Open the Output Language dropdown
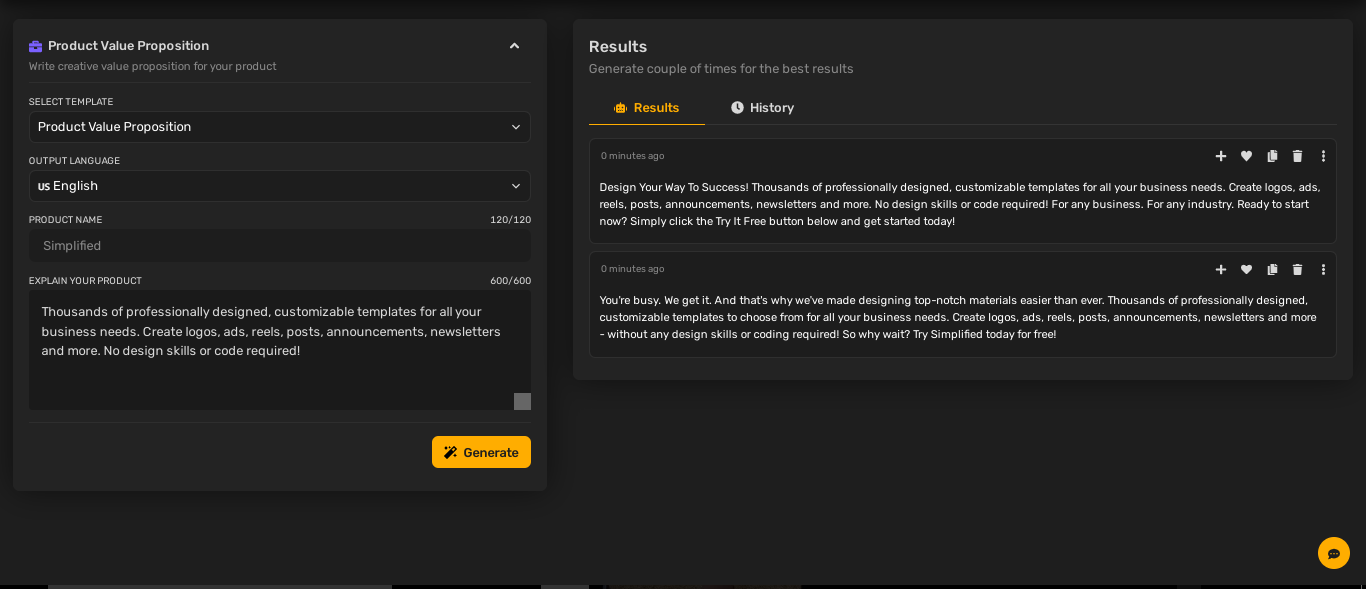Image resolution: width=1366 pixels, height=589 pixels. (280, 186)
